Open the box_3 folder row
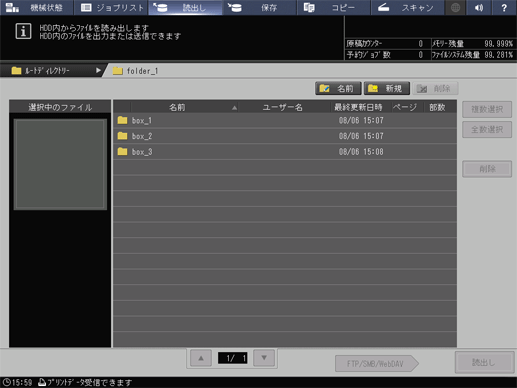The width and height of the screenshot is (517, 388). tap(285, 152)
